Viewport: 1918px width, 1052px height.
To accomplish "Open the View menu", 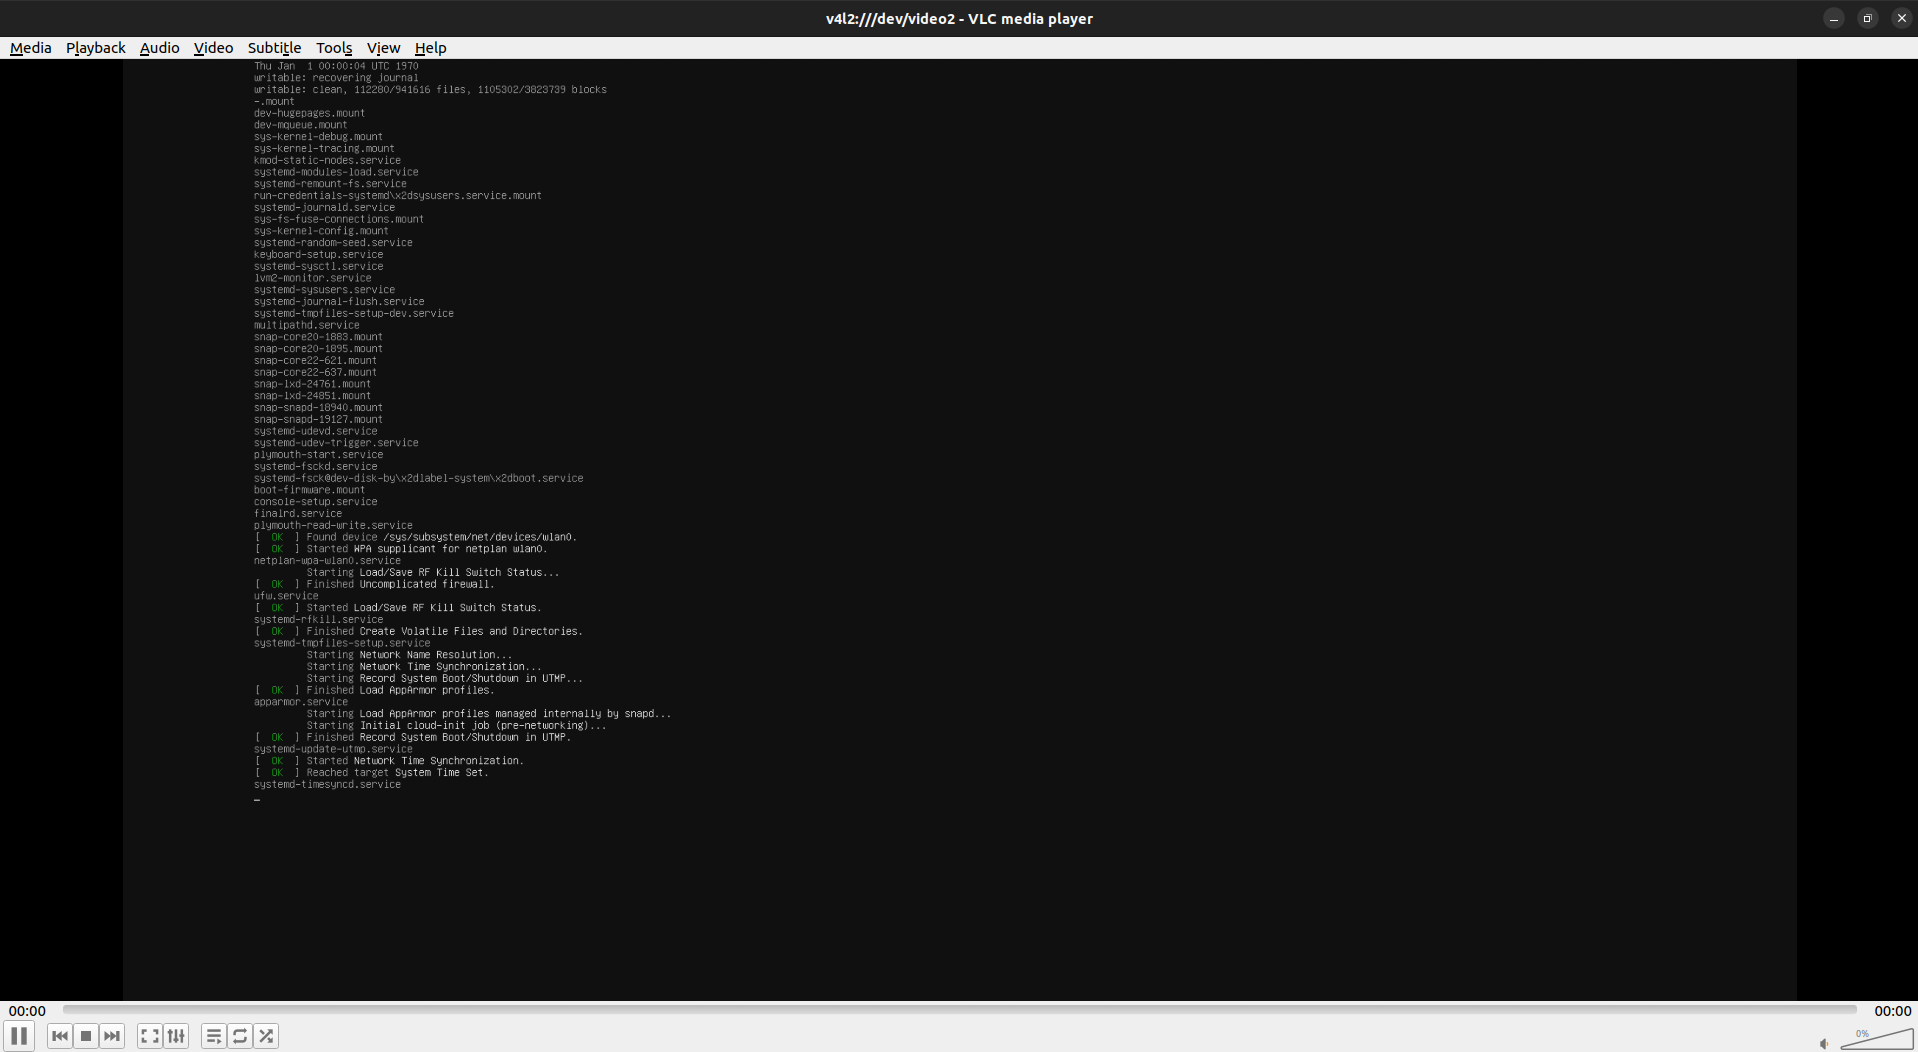I will [x=383, y=47].
